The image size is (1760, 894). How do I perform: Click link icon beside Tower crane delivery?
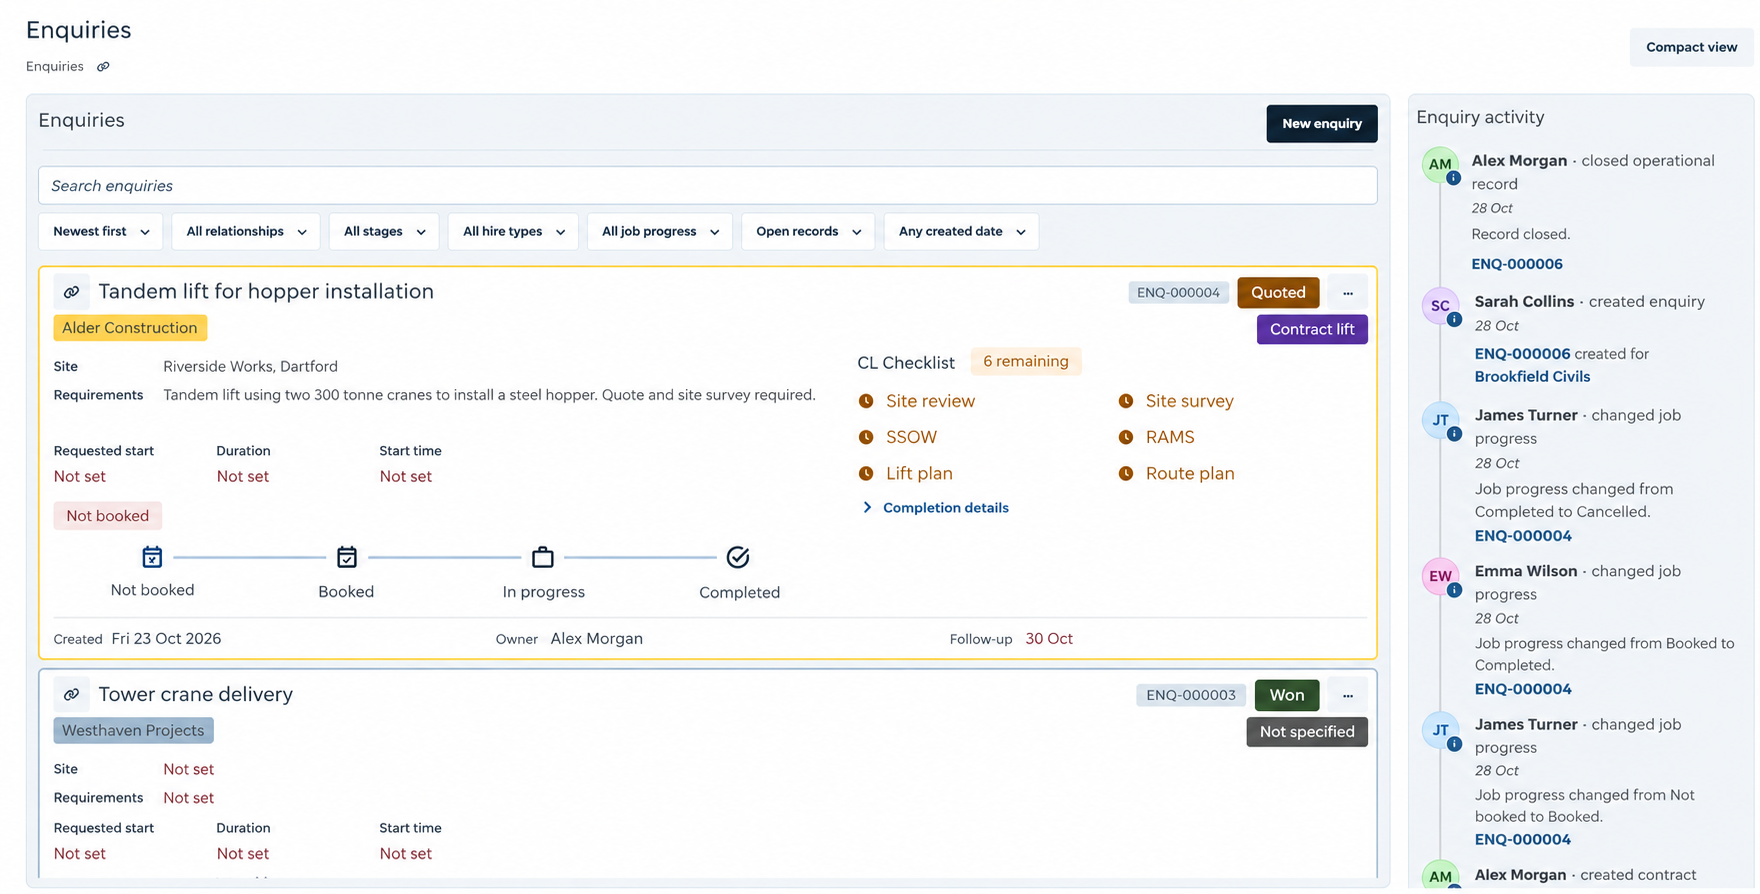(x=71, y=695)
